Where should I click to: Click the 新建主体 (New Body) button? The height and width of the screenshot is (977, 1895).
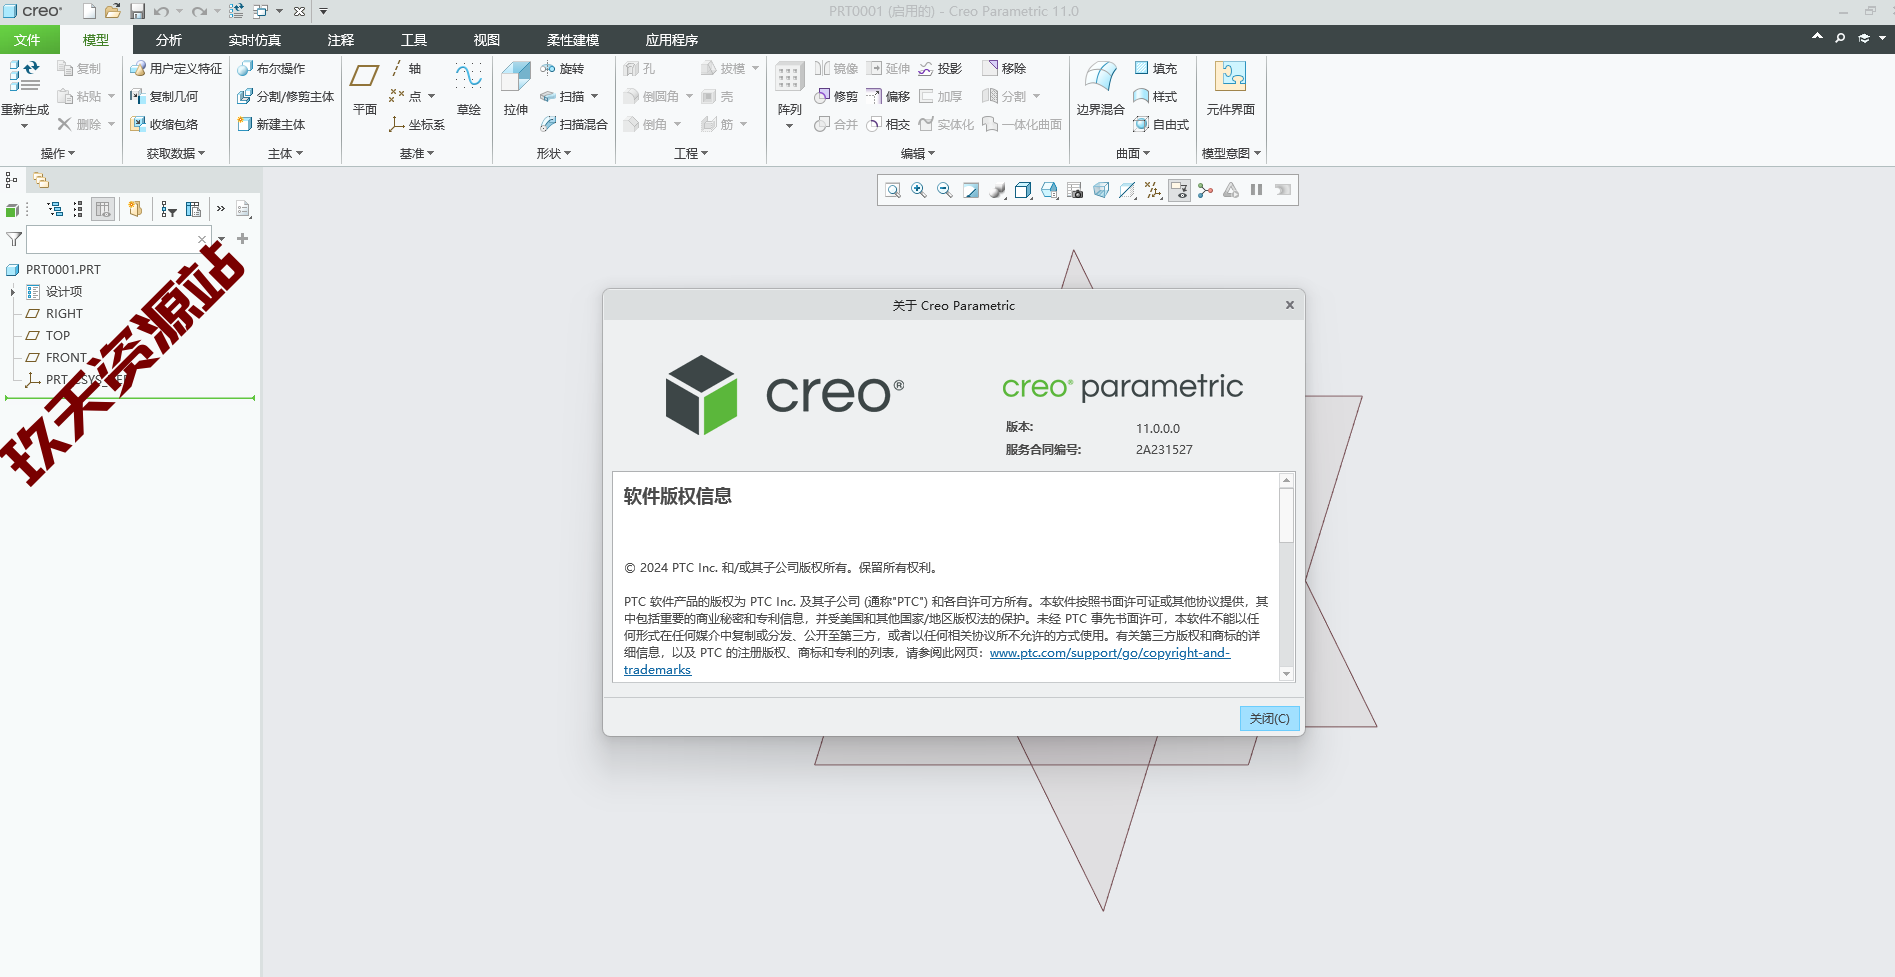[x=271, y=124]
